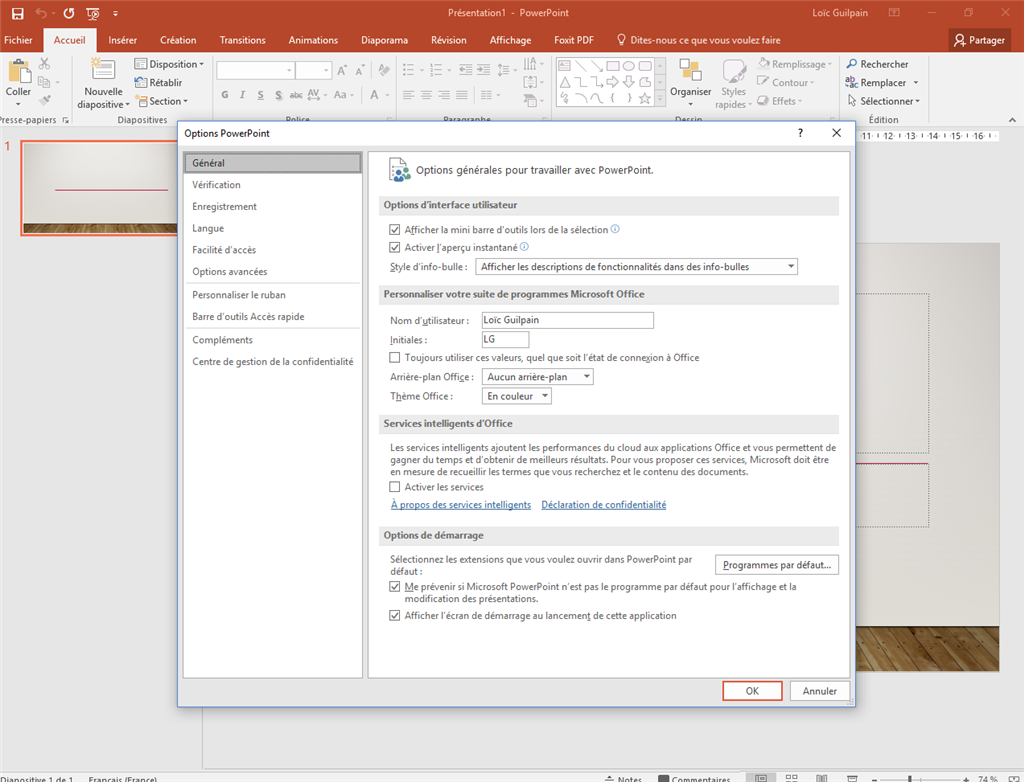Open the Thème Office dropdown
The image size is (1024, 782).
coord(517,396)
